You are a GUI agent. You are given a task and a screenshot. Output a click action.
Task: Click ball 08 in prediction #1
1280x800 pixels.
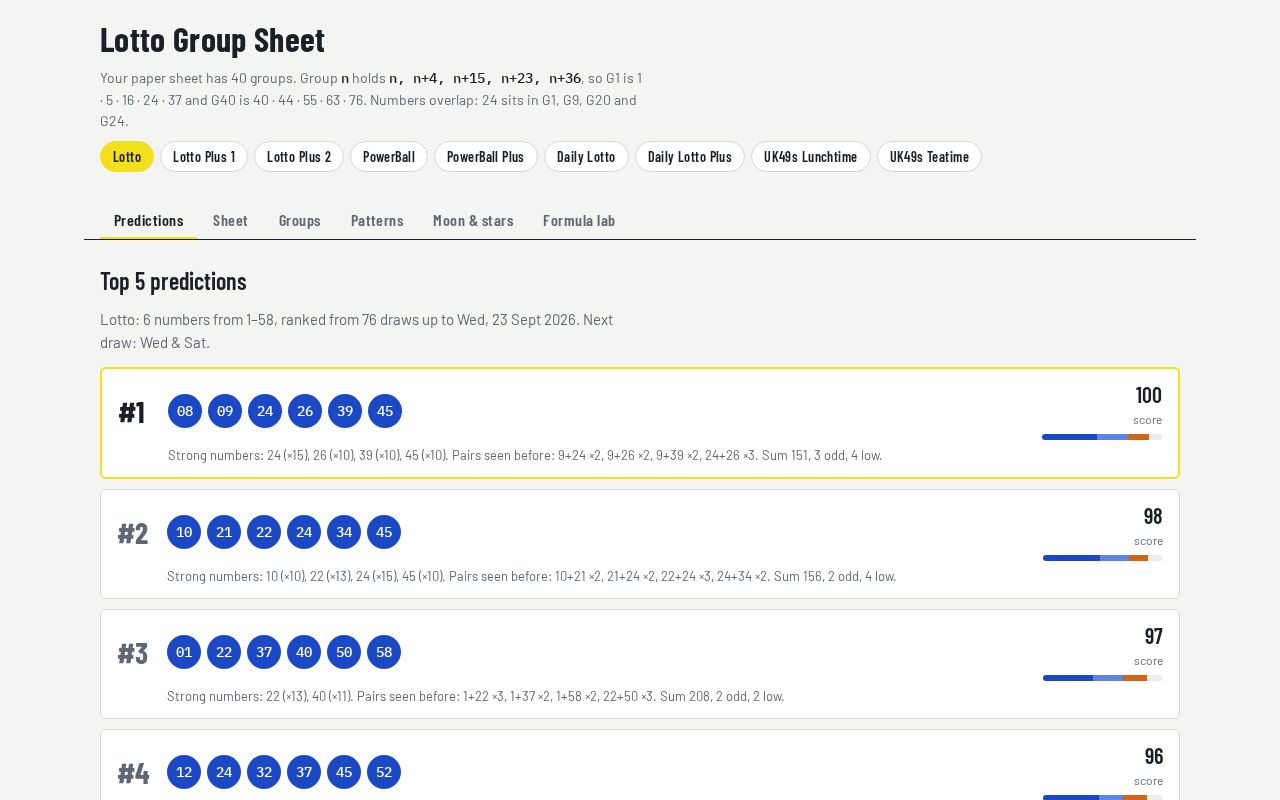point(185,411)
